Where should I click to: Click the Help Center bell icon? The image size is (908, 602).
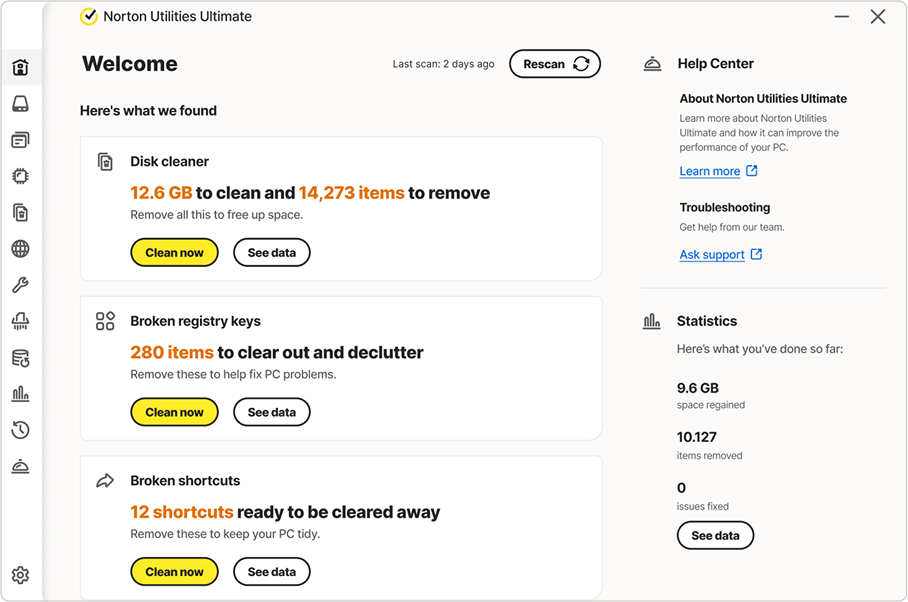tap(653, 64)
